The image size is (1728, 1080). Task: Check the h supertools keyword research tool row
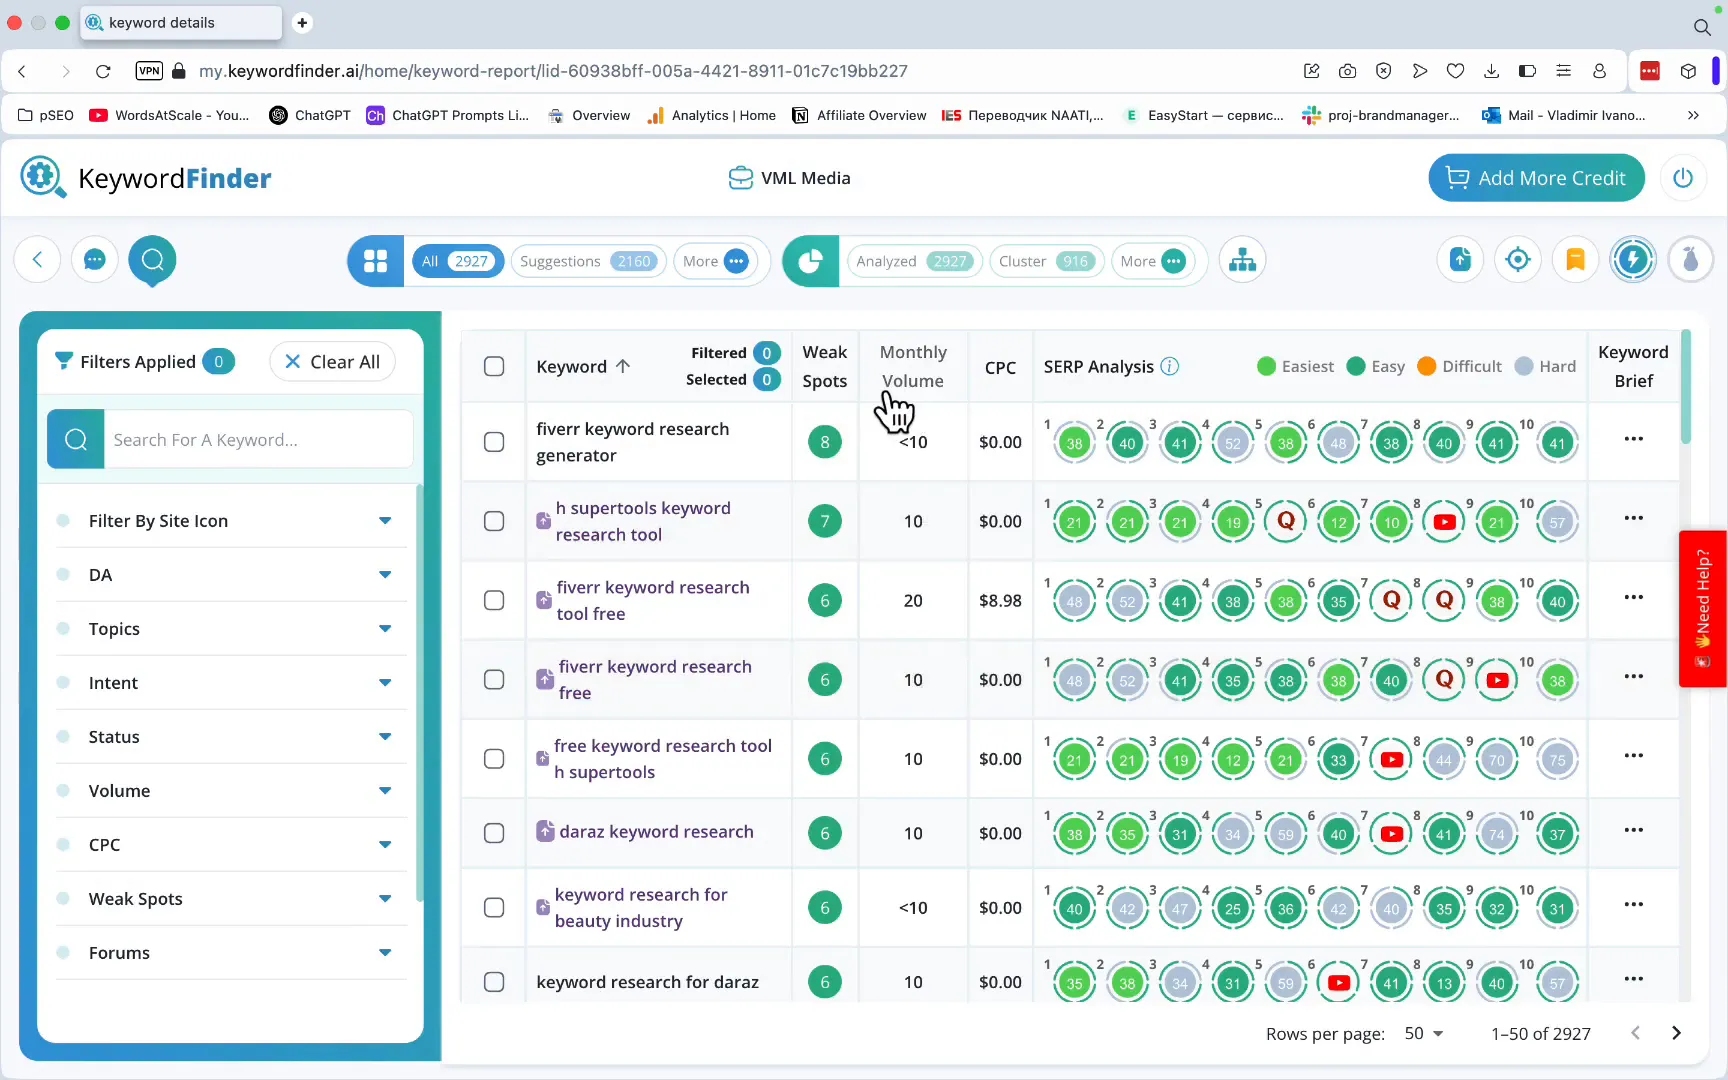(x=494, y=521)
